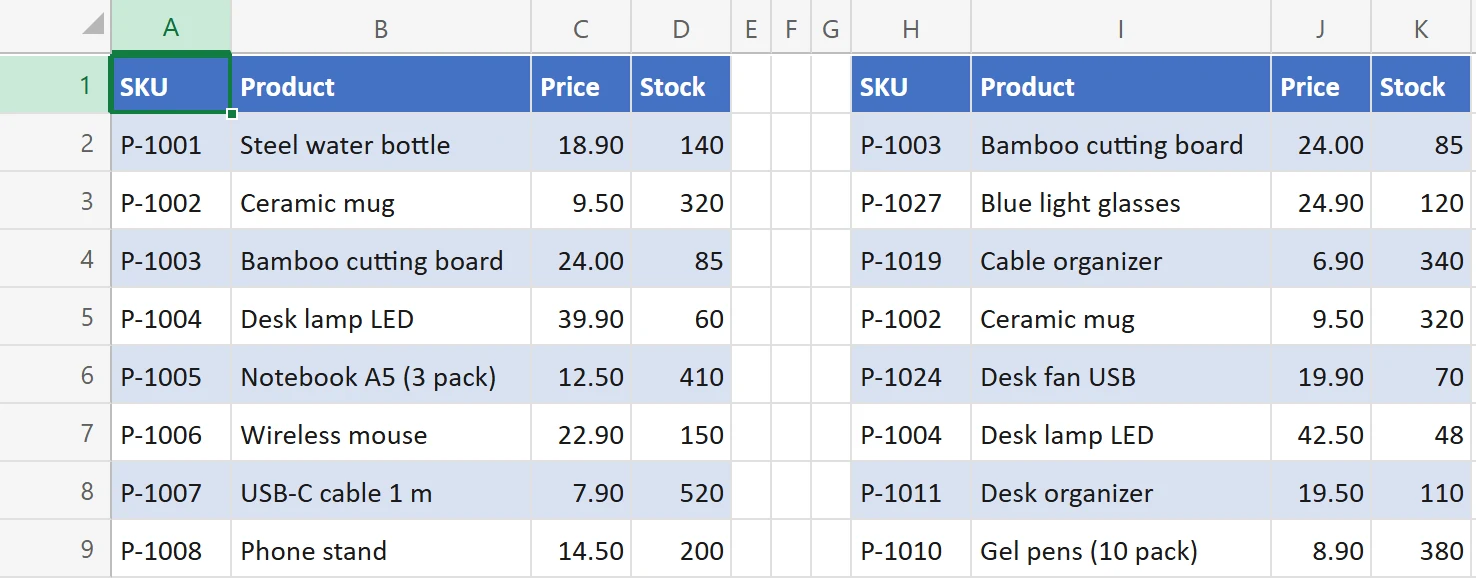Select the P-1005 cell
The height and width of the screenshot is (578, 1476).
[171, 375]
